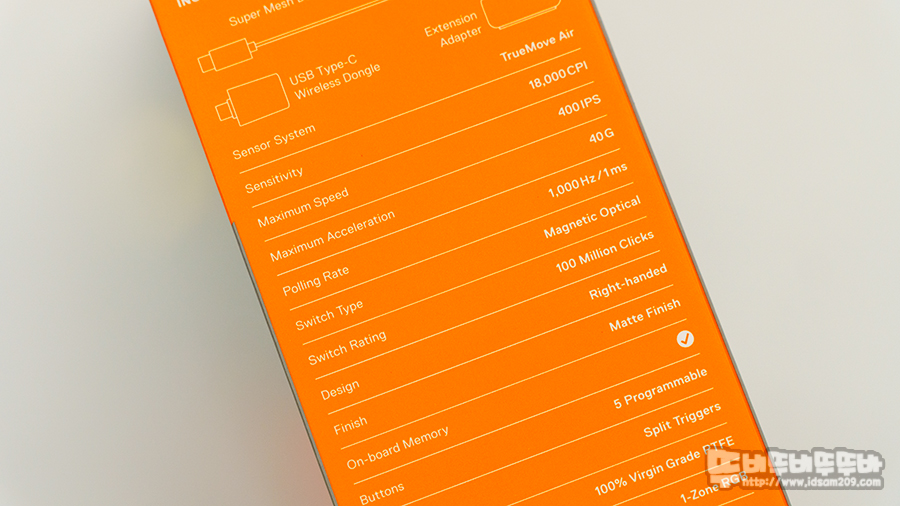Click the '100 Million Clicks' value
Screen dimensions: 900x506
(604, 251)
